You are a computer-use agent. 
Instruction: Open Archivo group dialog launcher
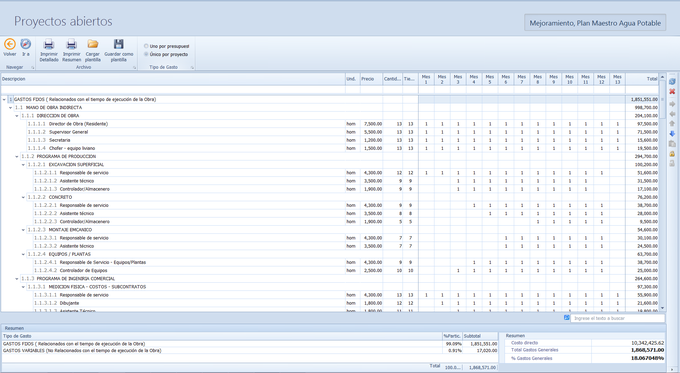click(x=134, y=68)
